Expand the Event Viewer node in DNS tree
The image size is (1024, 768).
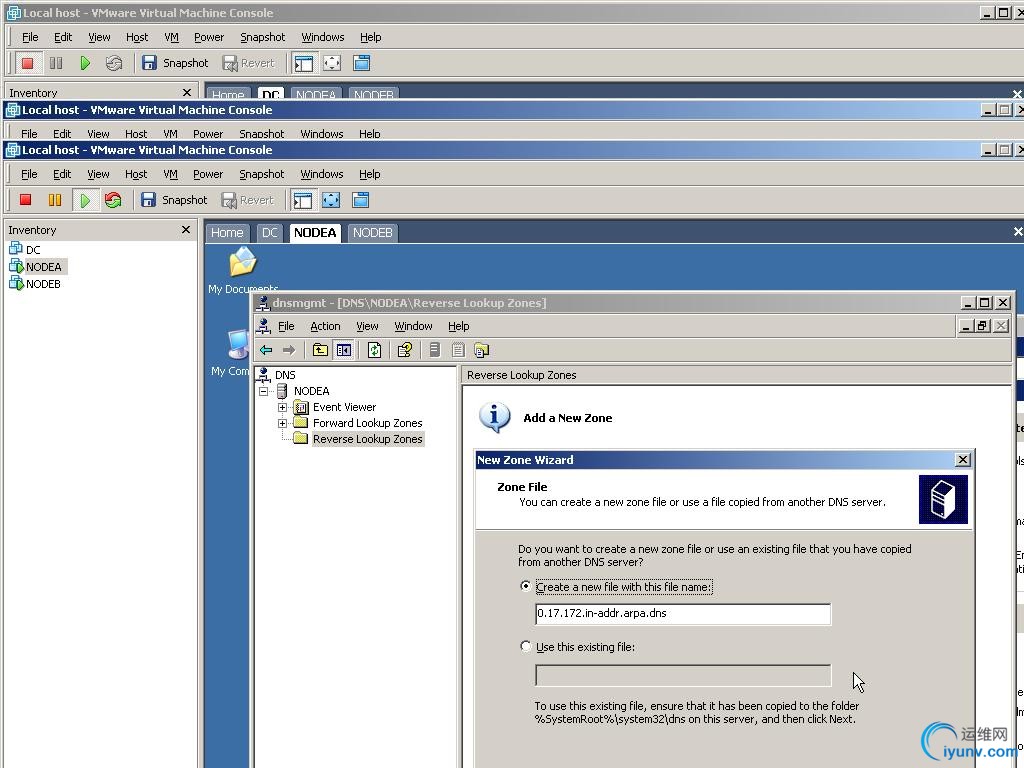(x=282, y=408)
